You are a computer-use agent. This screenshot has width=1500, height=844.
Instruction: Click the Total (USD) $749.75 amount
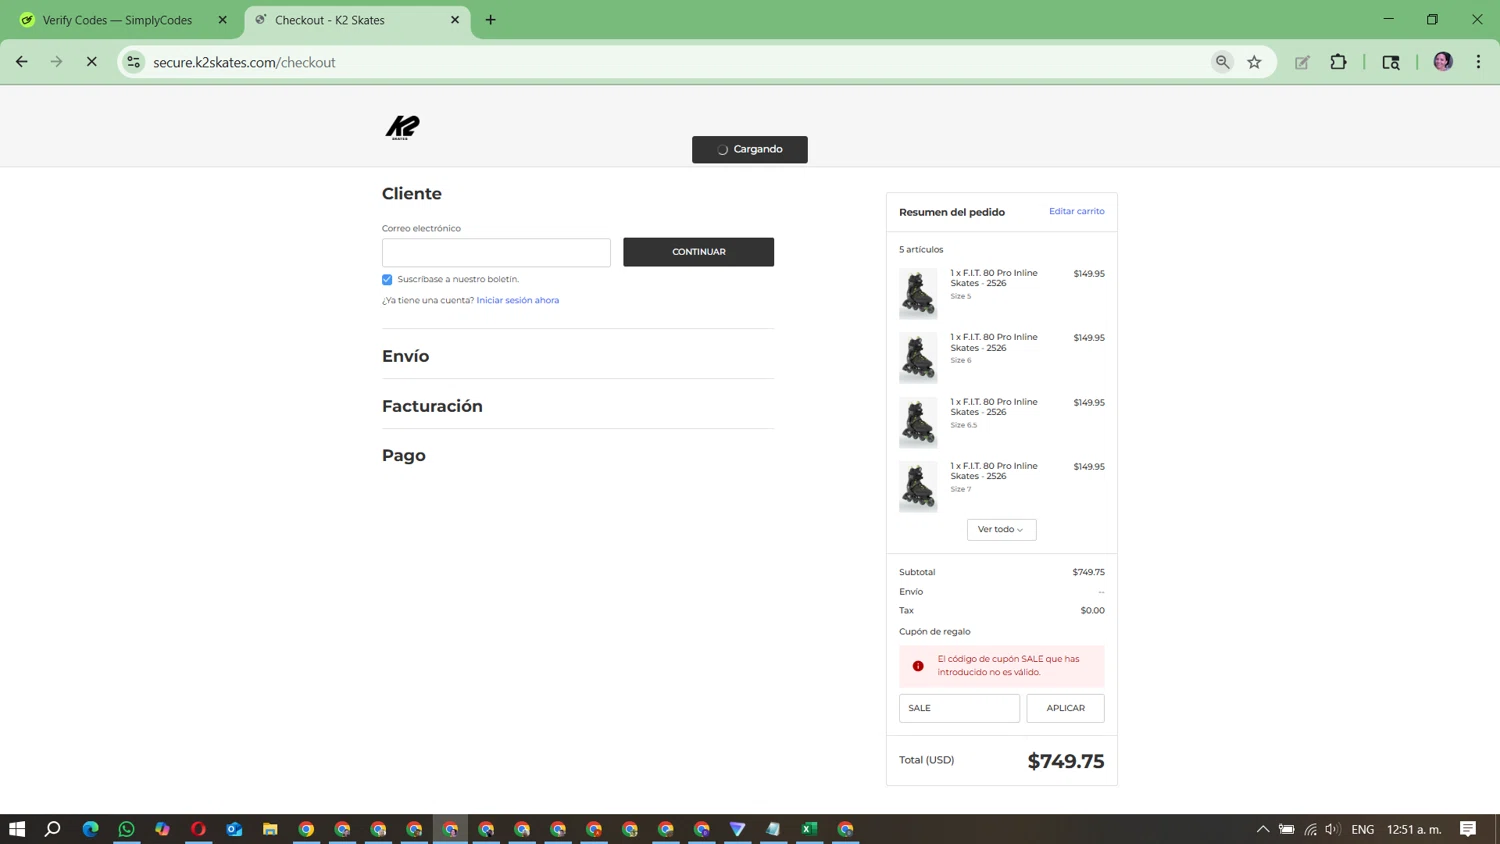(1066, 761)
